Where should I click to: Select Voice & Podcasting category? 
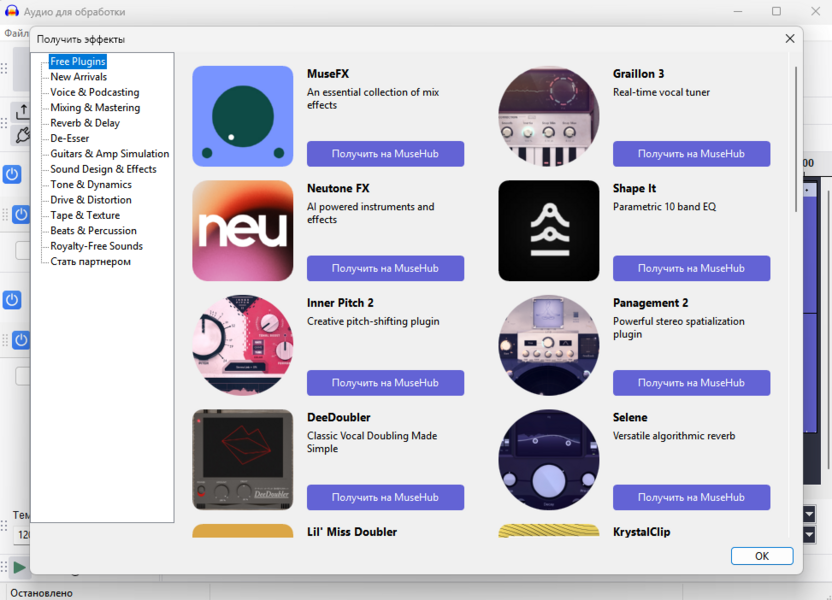tap(94, 92)
